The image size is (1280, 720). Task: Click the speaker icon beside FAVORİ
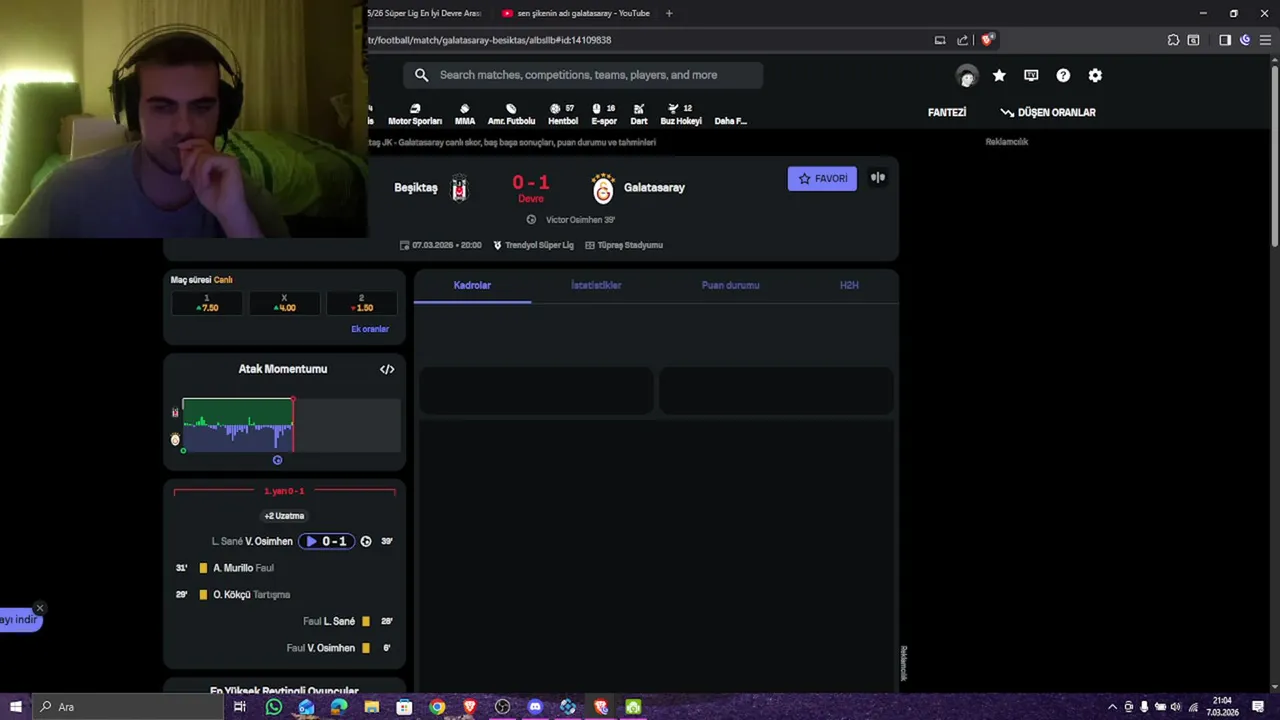pyautogui.click(x=878, y=178)
